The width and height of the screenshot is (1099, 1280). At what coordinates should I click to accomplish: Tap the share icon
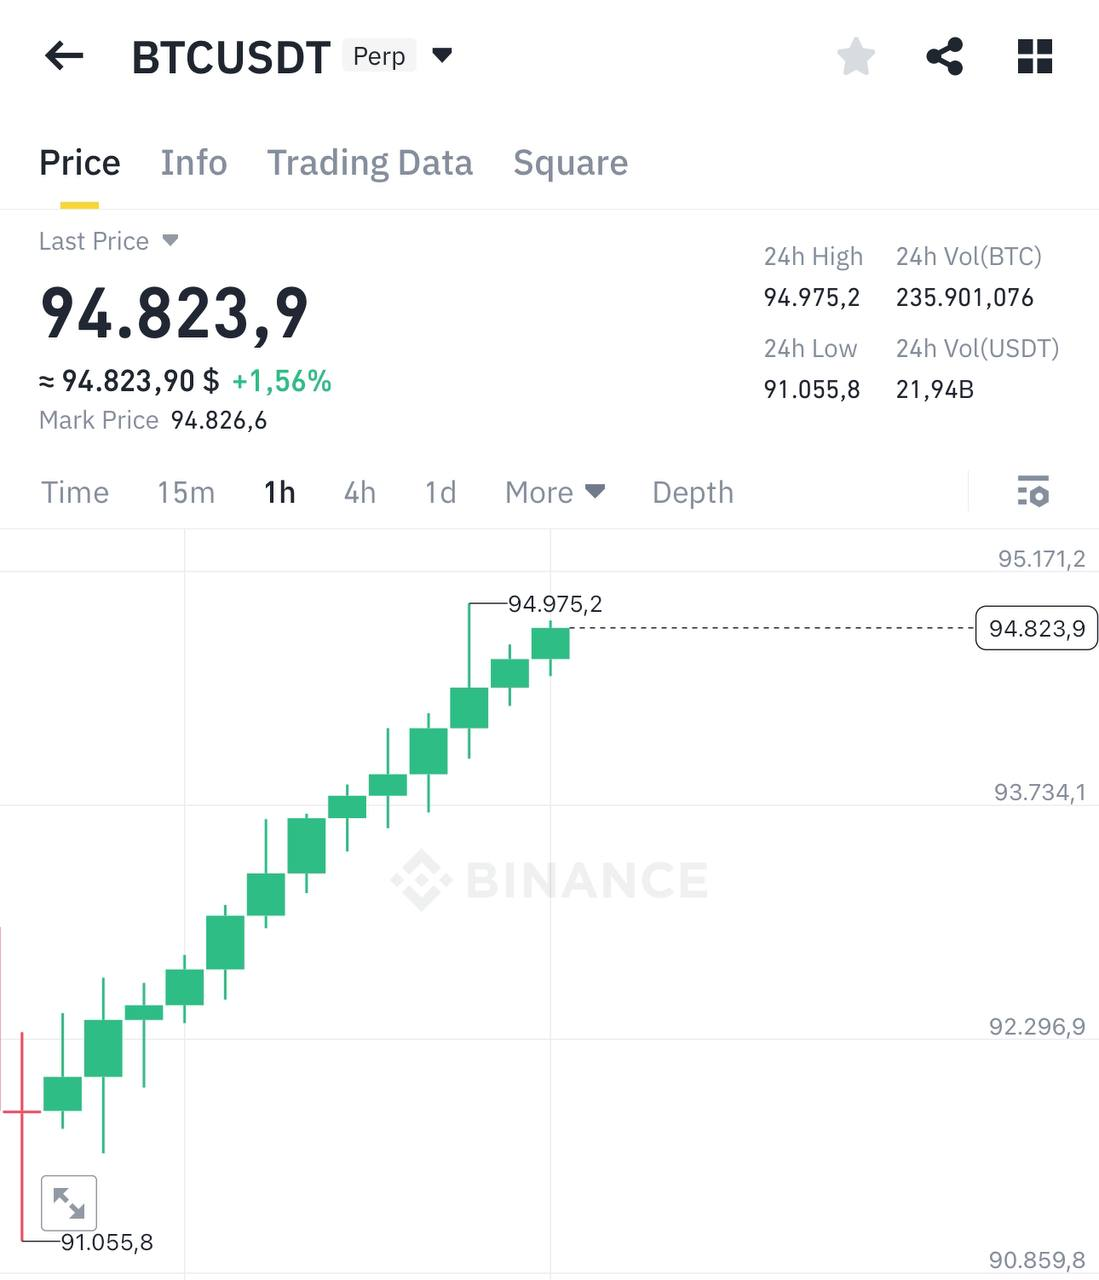(944, 56)
